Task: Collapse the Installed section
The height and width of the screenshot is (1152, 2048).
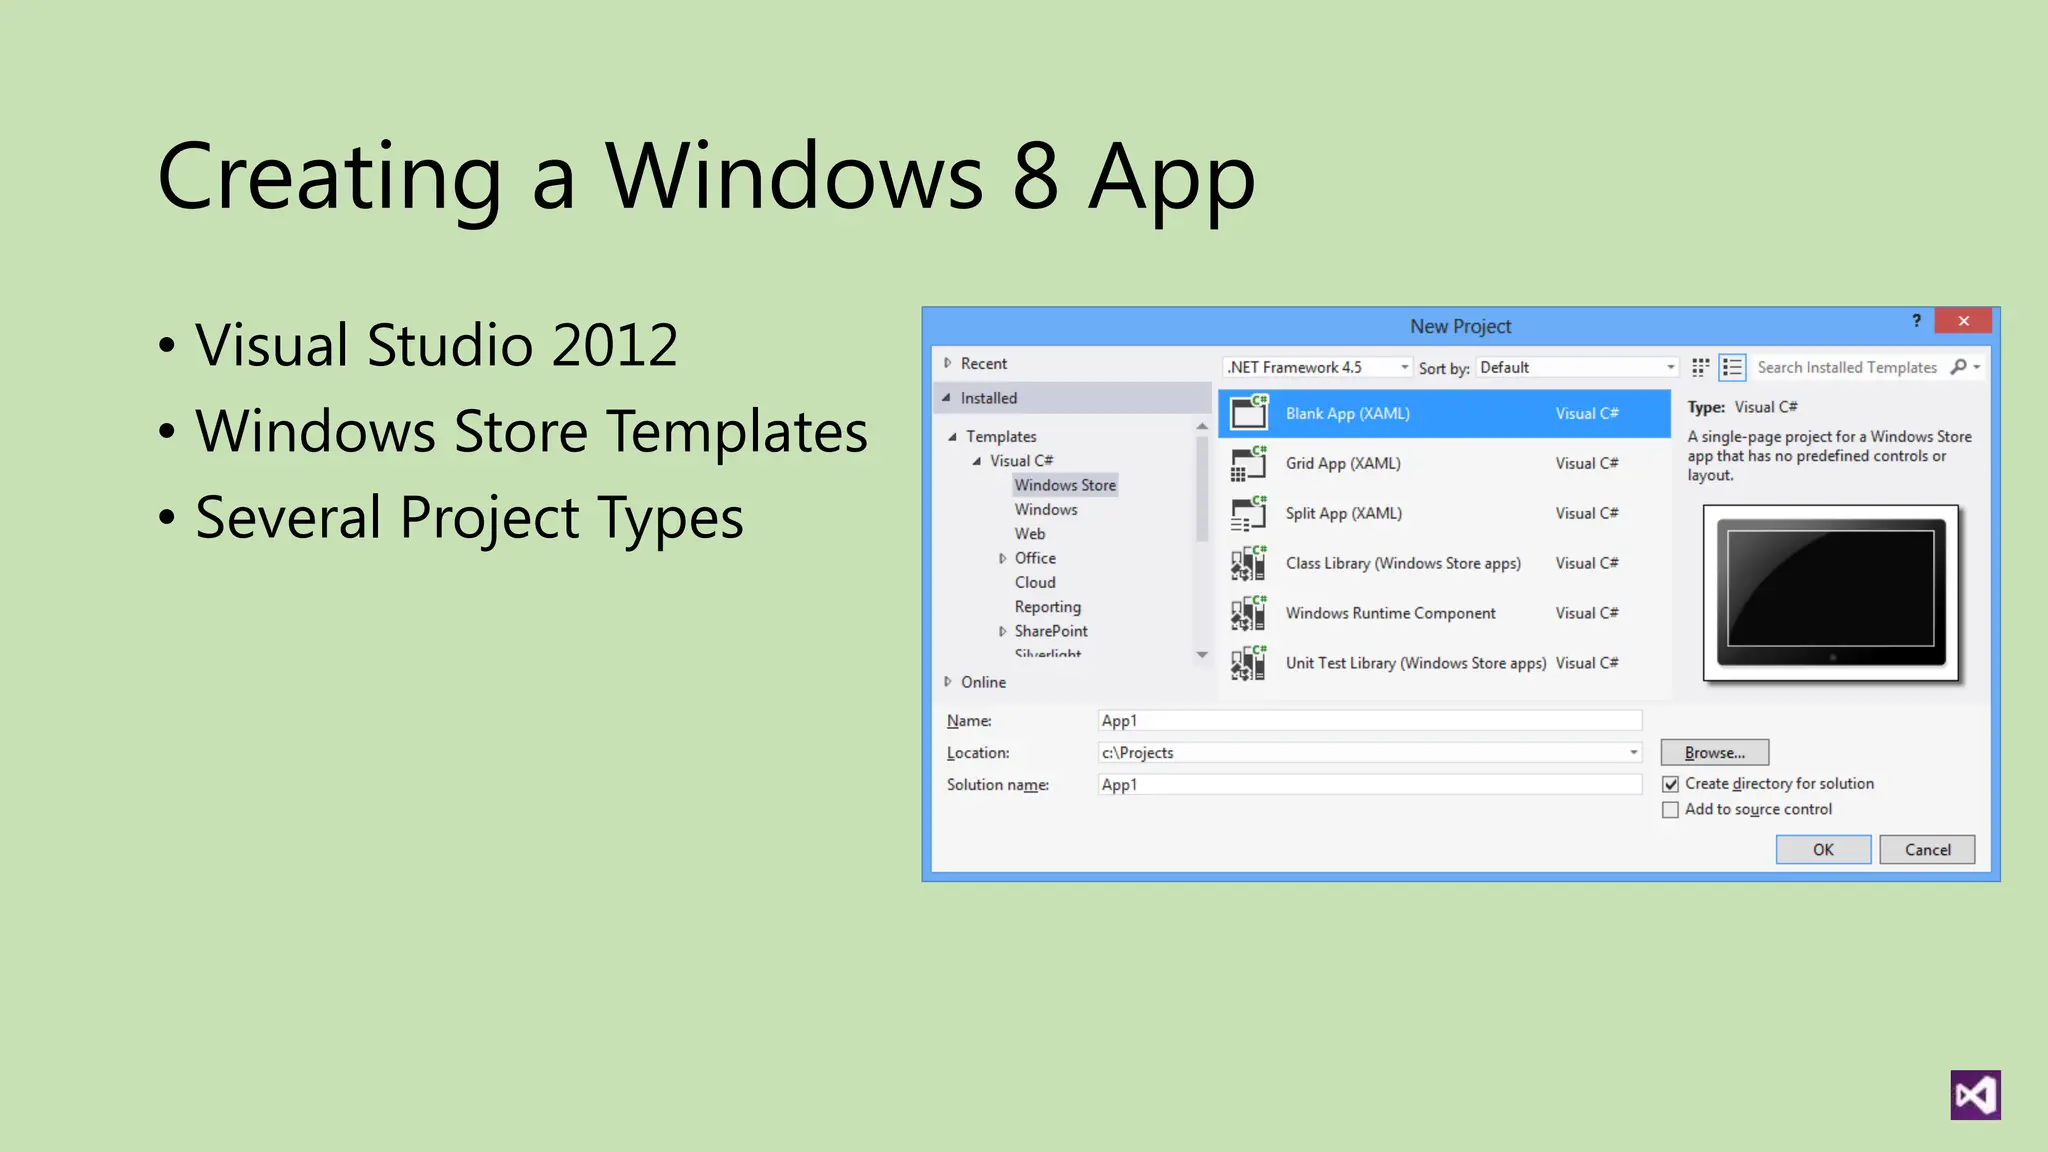Action: (x=946, y=397)
